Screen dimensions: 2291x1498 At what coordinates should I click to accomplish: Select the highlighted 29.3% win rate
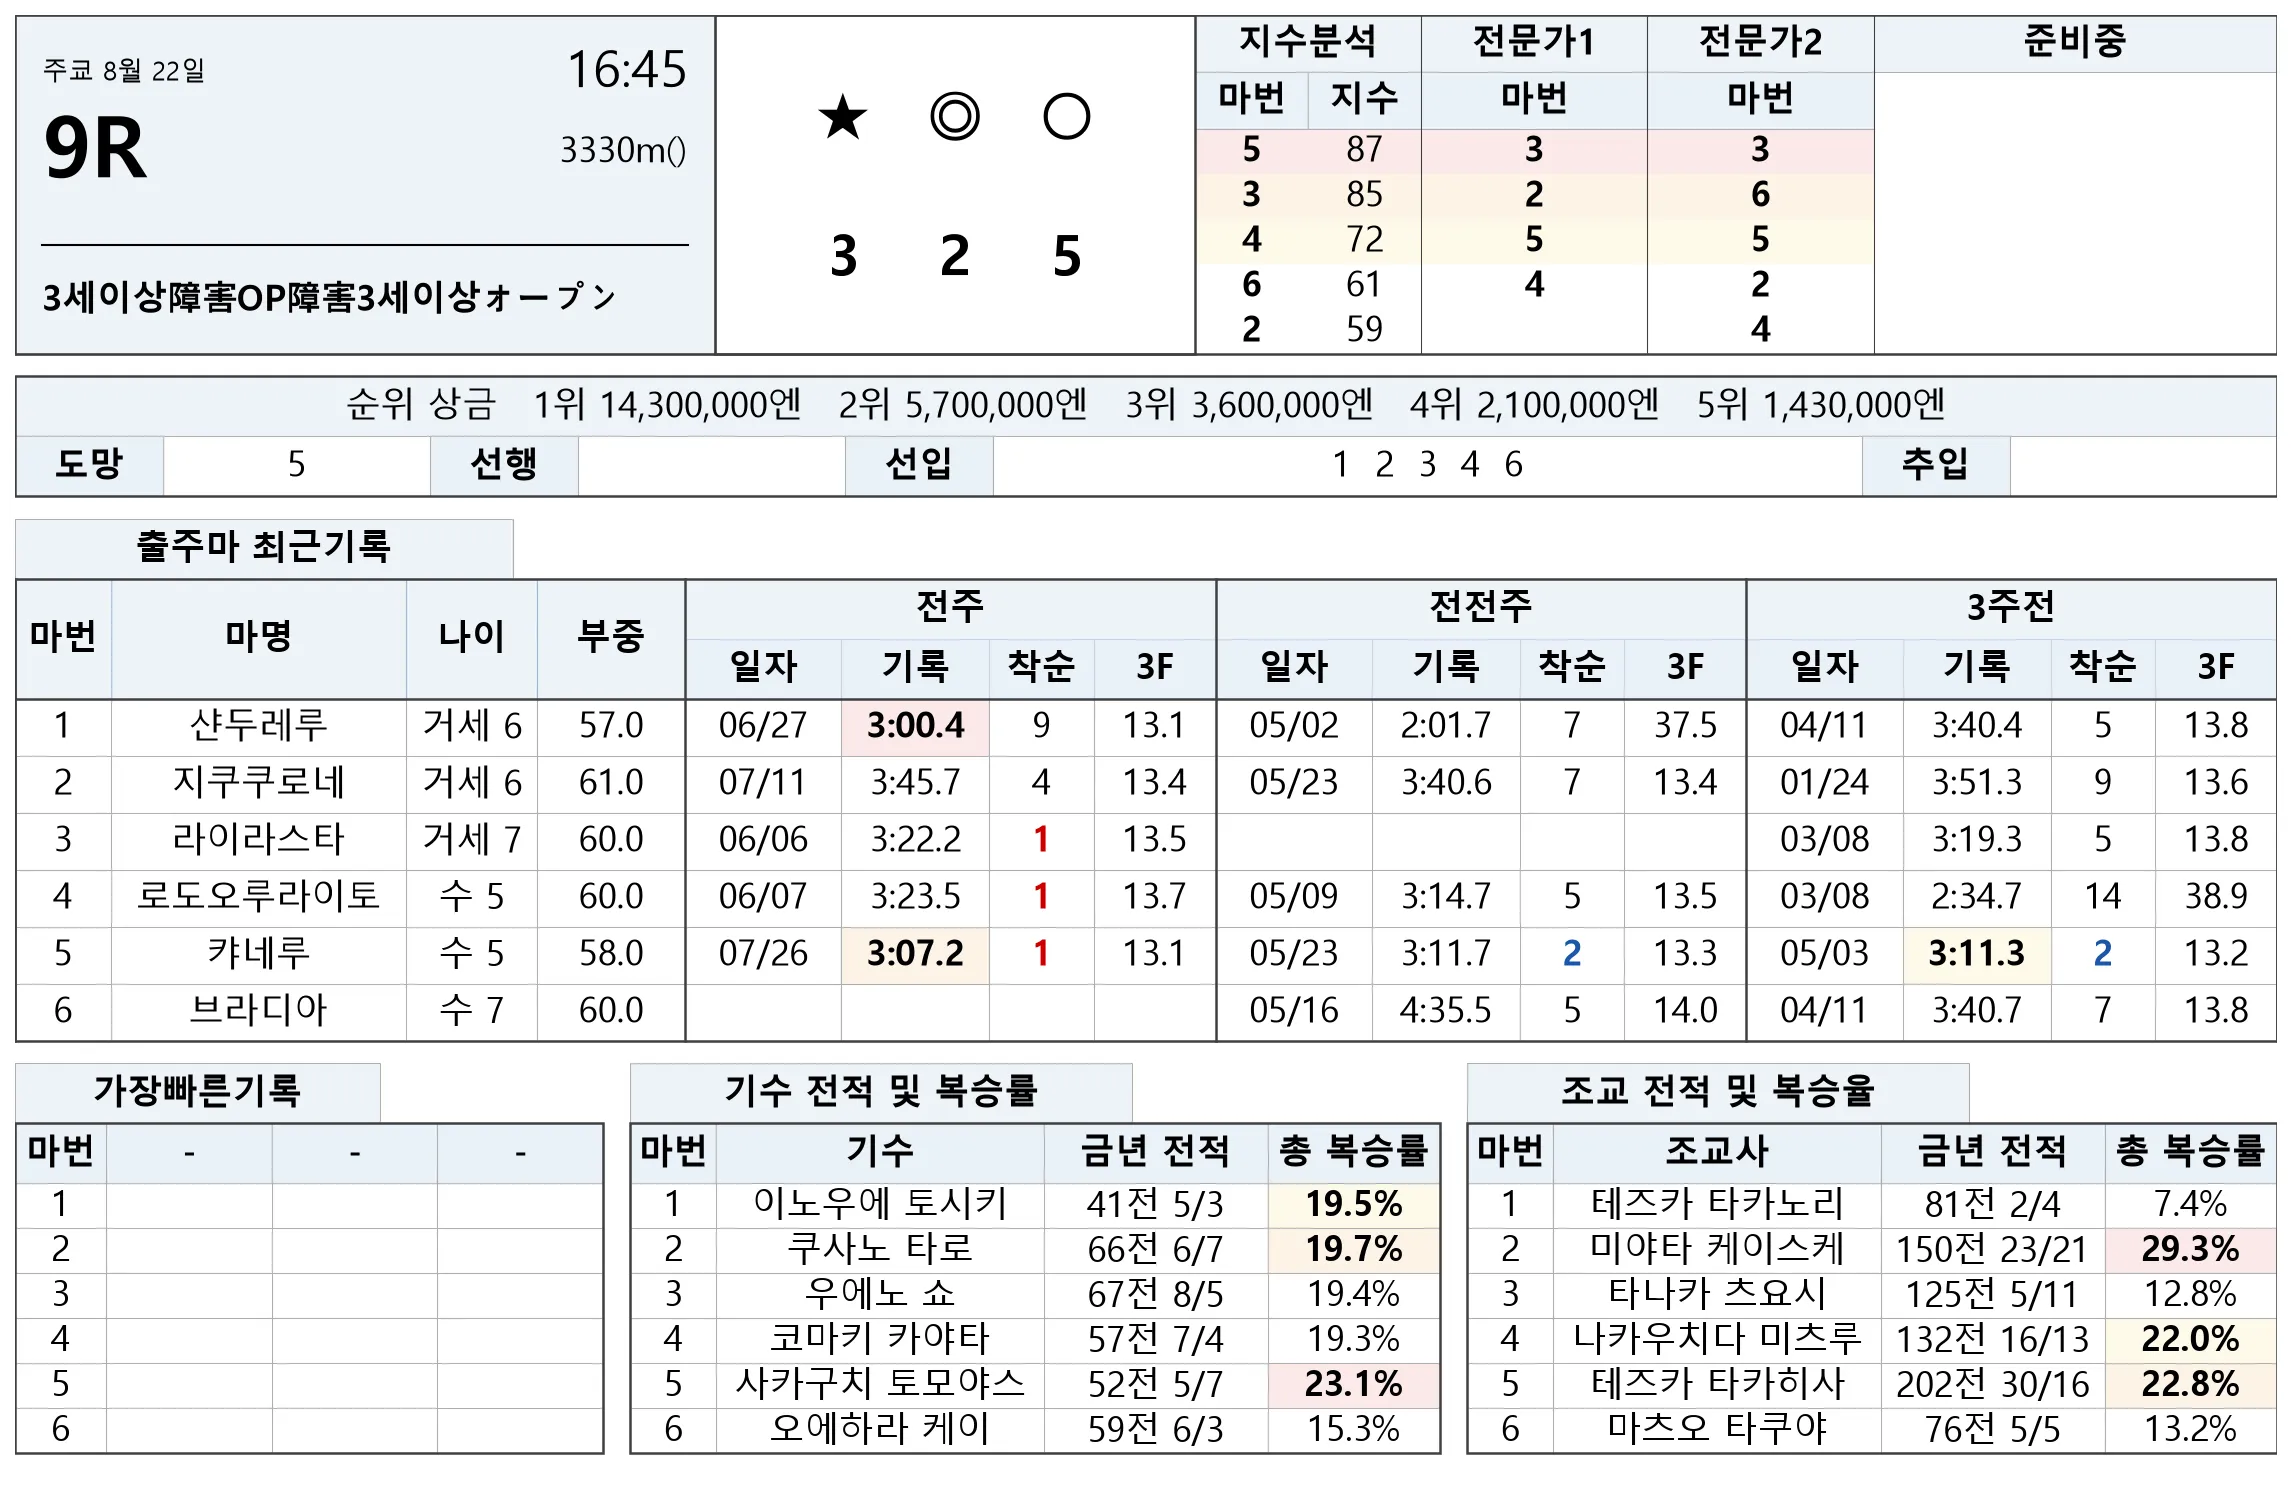coord(2190,1249)
